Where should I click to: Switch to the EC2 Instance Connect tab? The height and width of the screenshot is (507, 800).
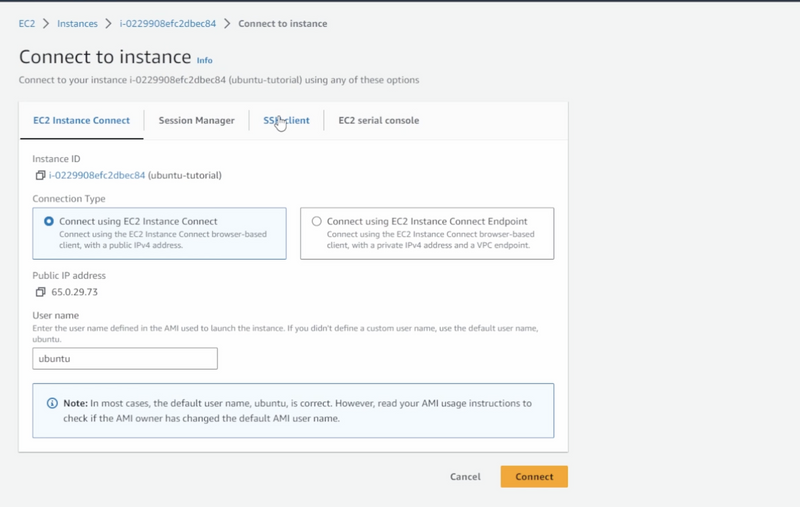coord(82,121)
